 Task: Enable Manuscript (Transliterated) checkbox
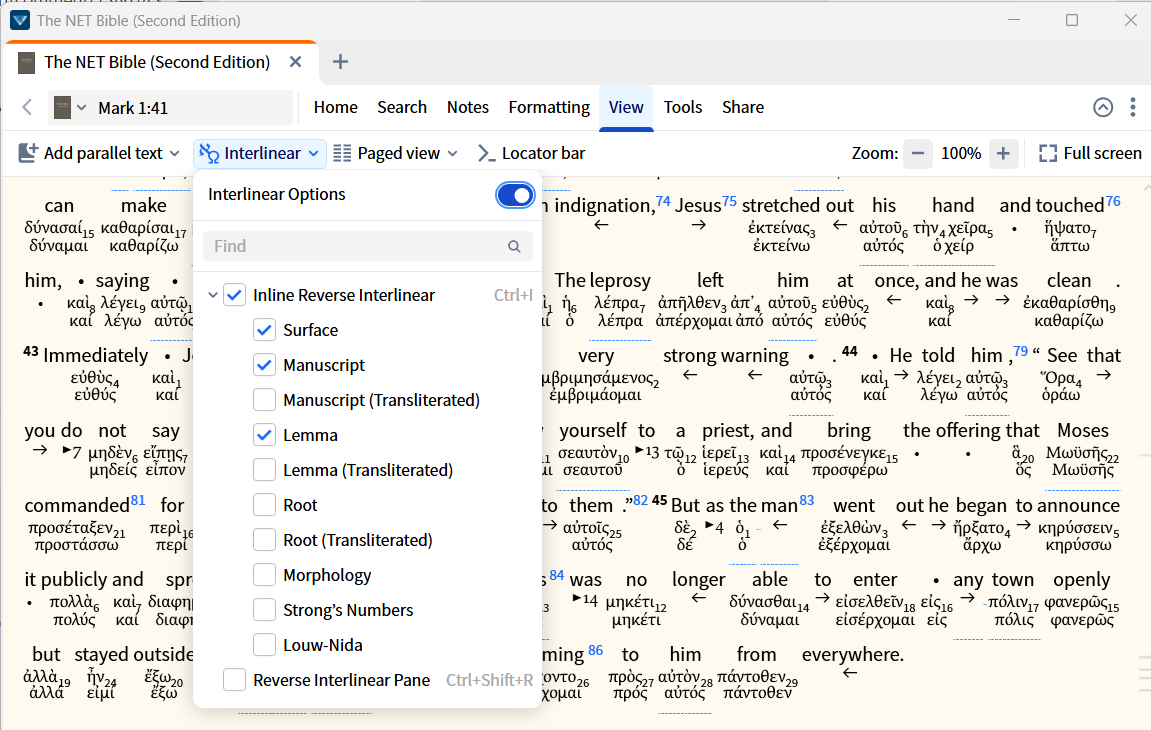[x=264, y=400]
